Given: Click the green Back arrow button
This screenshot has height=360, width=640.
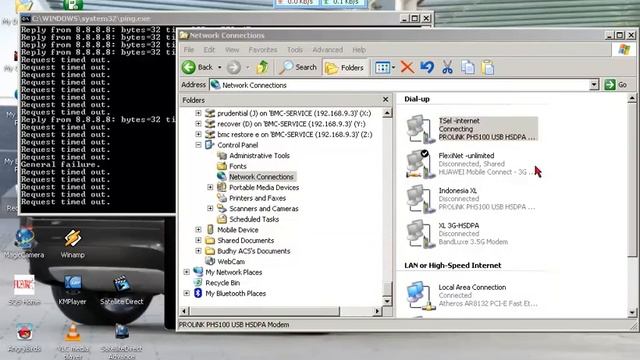Looking at the screenshot, I should pos(189,67).
